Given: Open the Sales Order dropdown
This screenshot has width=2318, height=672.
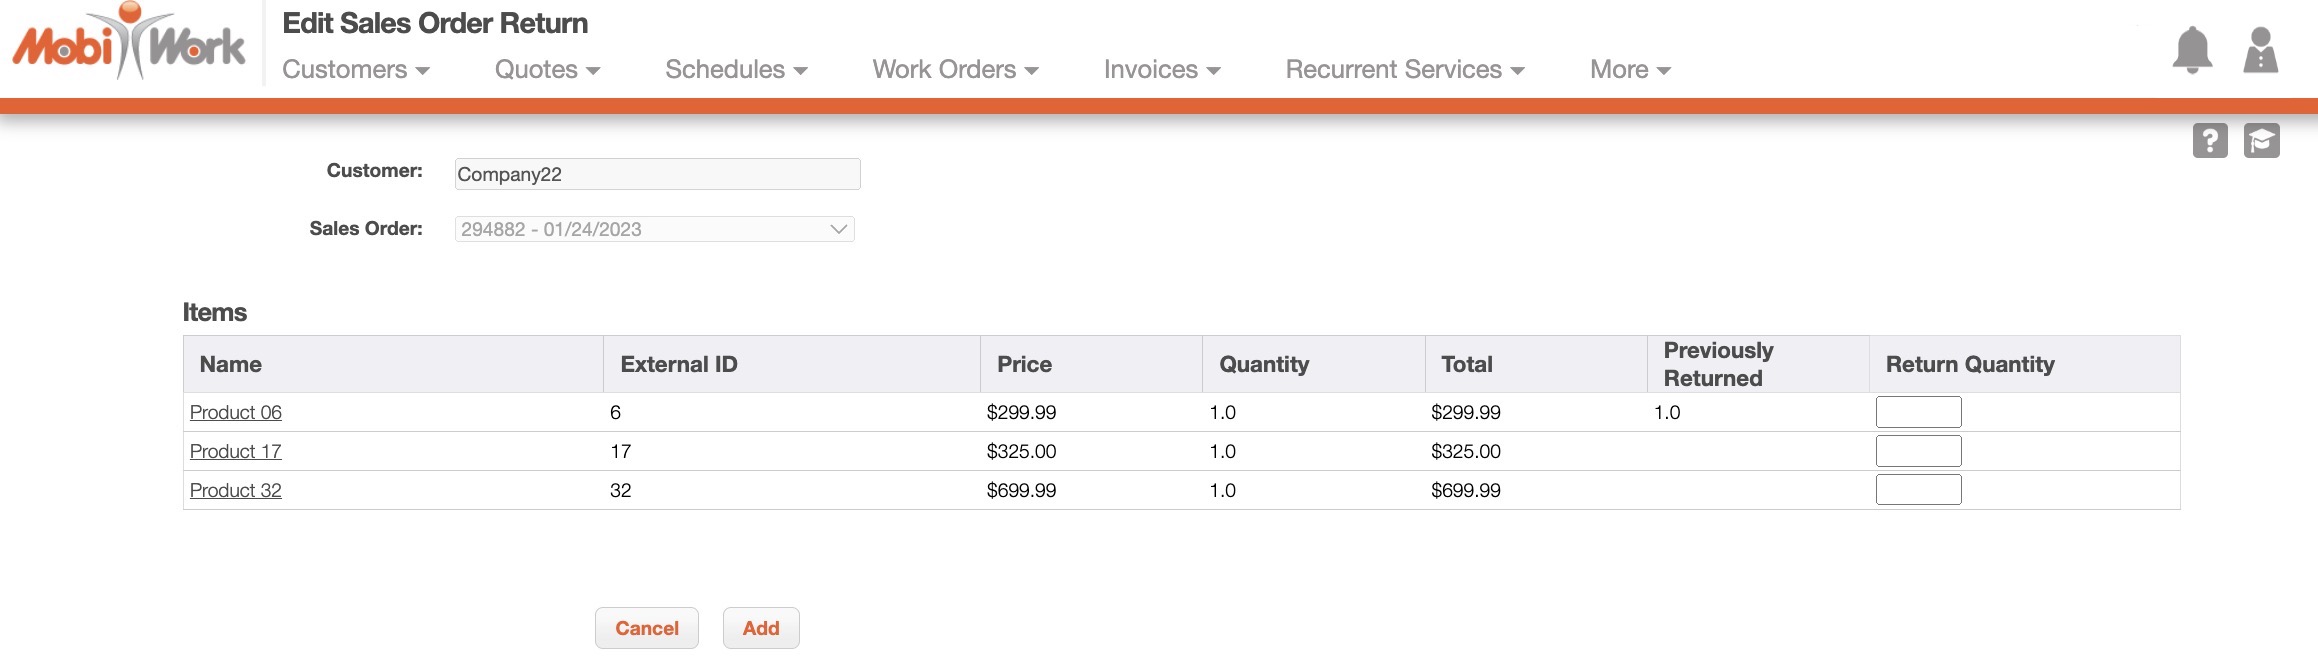Looking at the screenshot, I should coord(654,229).
